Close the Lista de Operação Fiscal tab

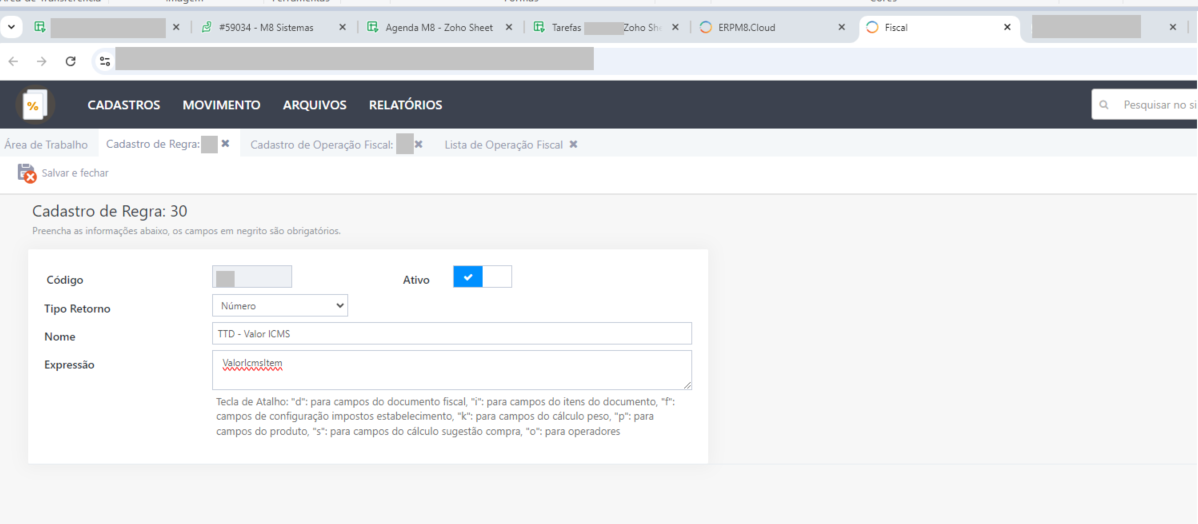click(x=573, y=144)
